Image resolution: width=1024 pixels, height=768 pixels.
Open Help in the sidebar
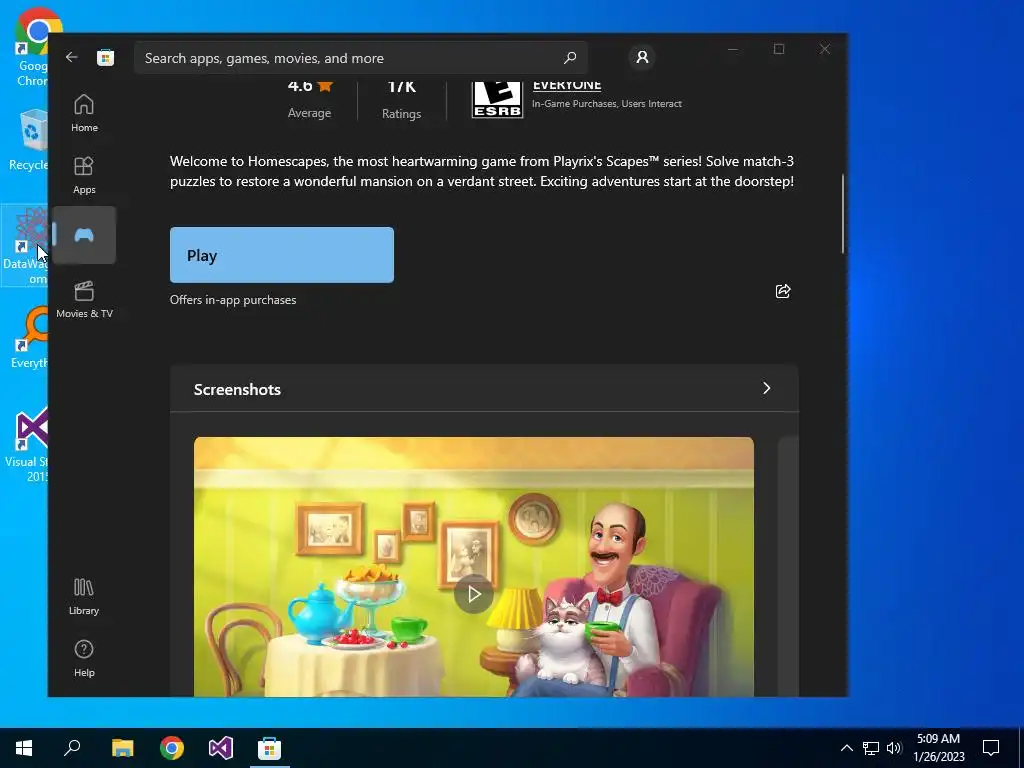tap(84, 658)
